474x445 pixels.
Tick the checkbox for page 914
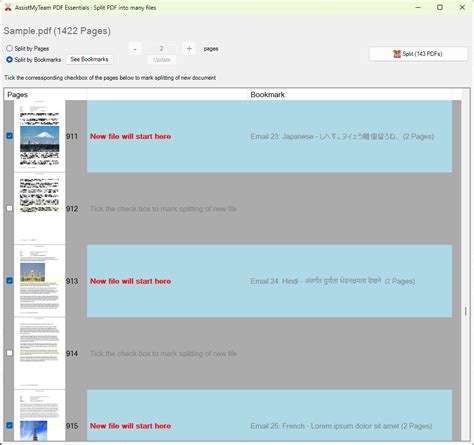coord(9,353)
